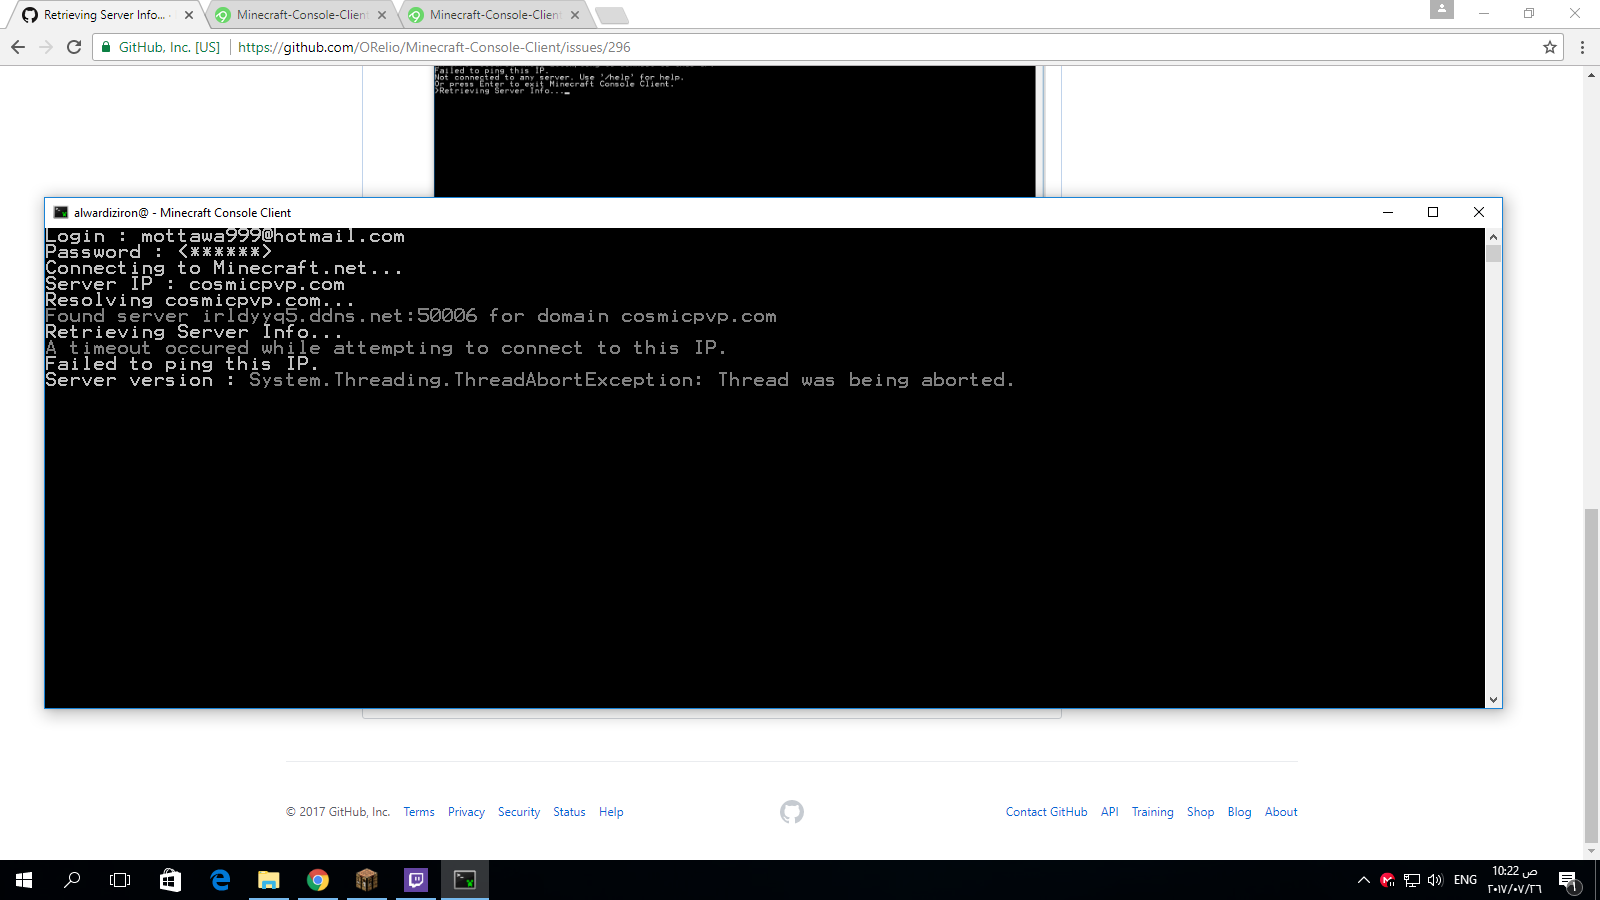The height and width of the screenshot is (900, 1600).
Task: Reload the page with the refresh icon
Action: tap(75, 46)
